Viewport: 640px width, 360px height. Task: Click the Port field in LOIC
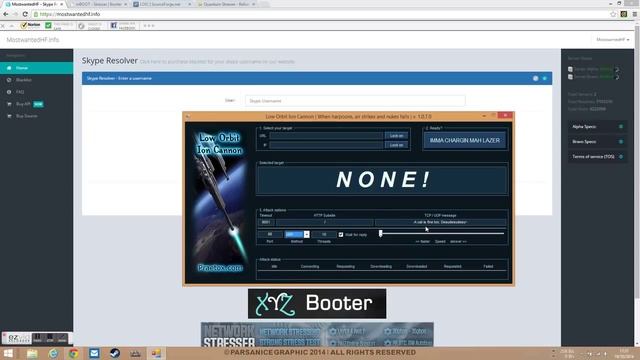[269, 234]
